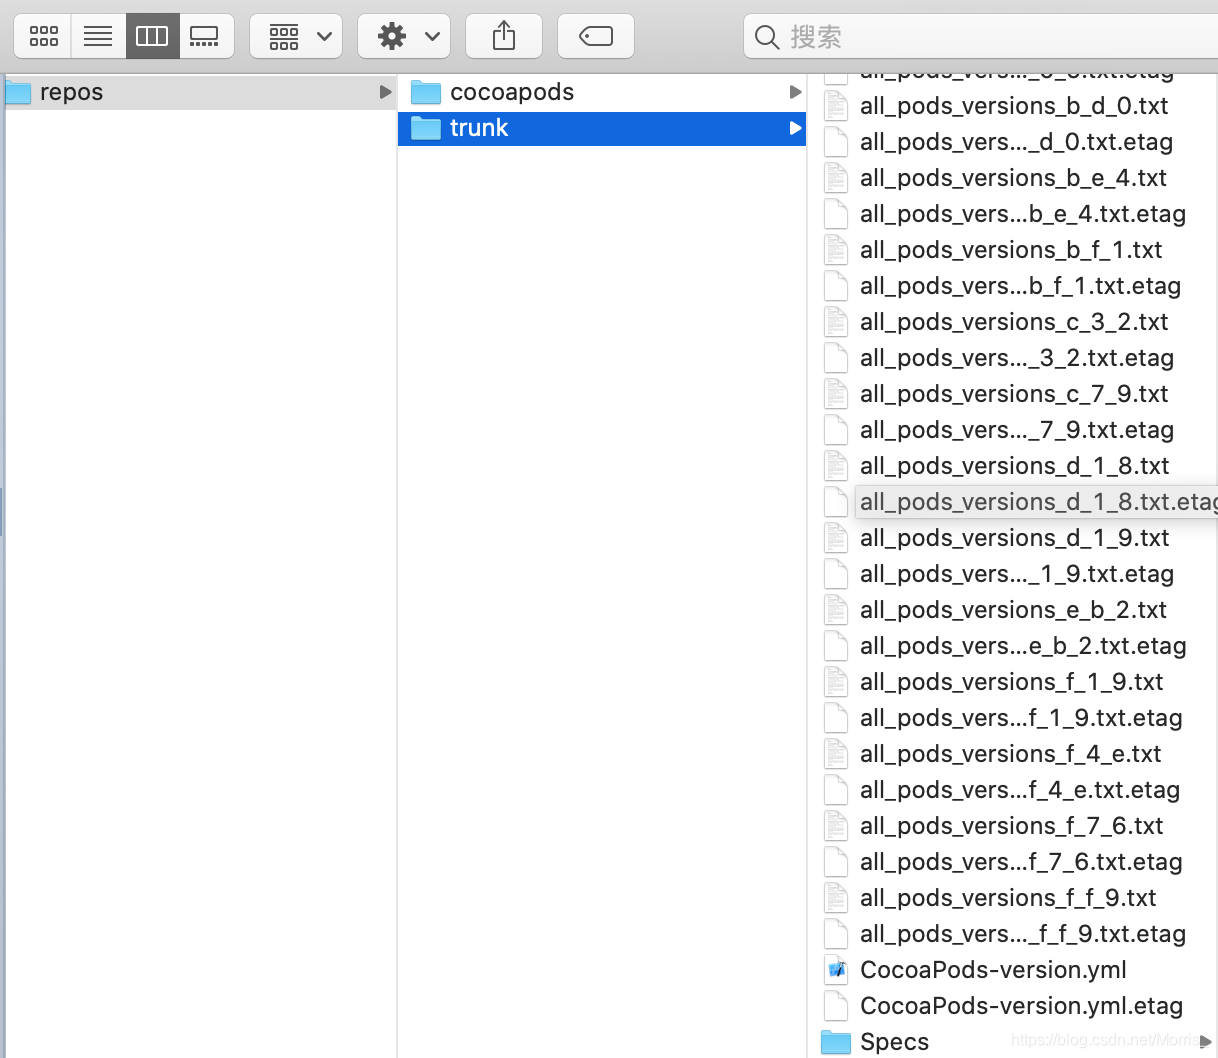Click the Share toolbar button
The image size is (1218, 1058).
coord(504,37)
